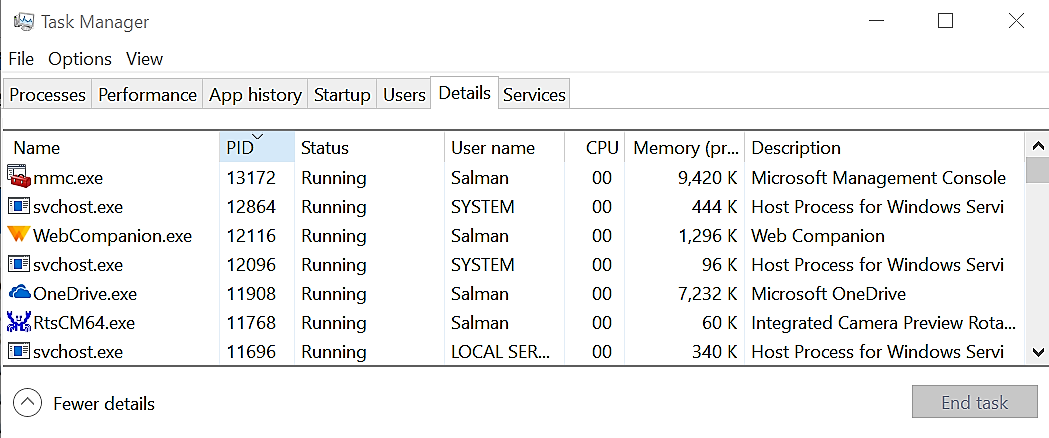Maximize the Task Manager window
The width and height of the screenshot is (1049, 438).
945,21
